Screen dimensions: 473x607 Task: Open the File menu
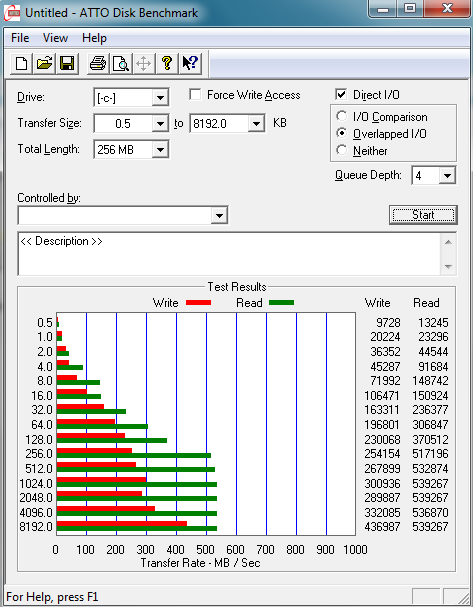click(20, 38)
